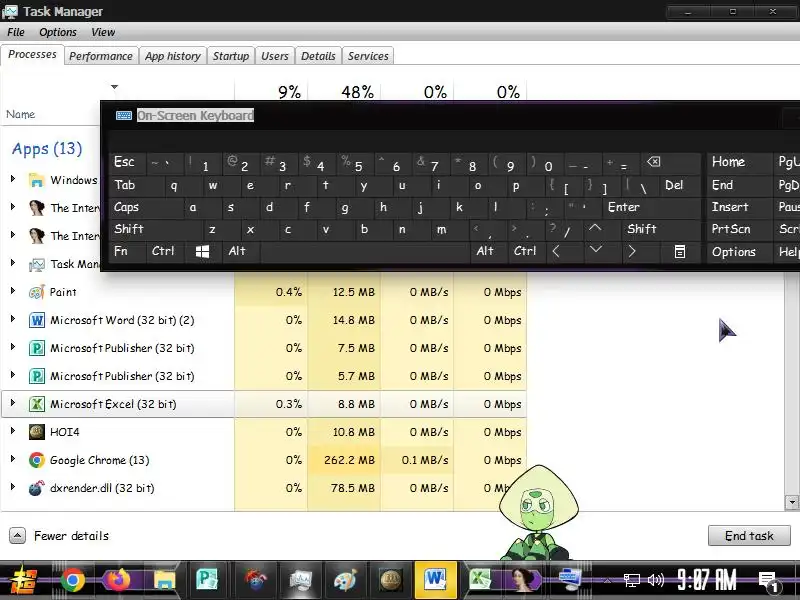Click the network icon in system tray

632,580
